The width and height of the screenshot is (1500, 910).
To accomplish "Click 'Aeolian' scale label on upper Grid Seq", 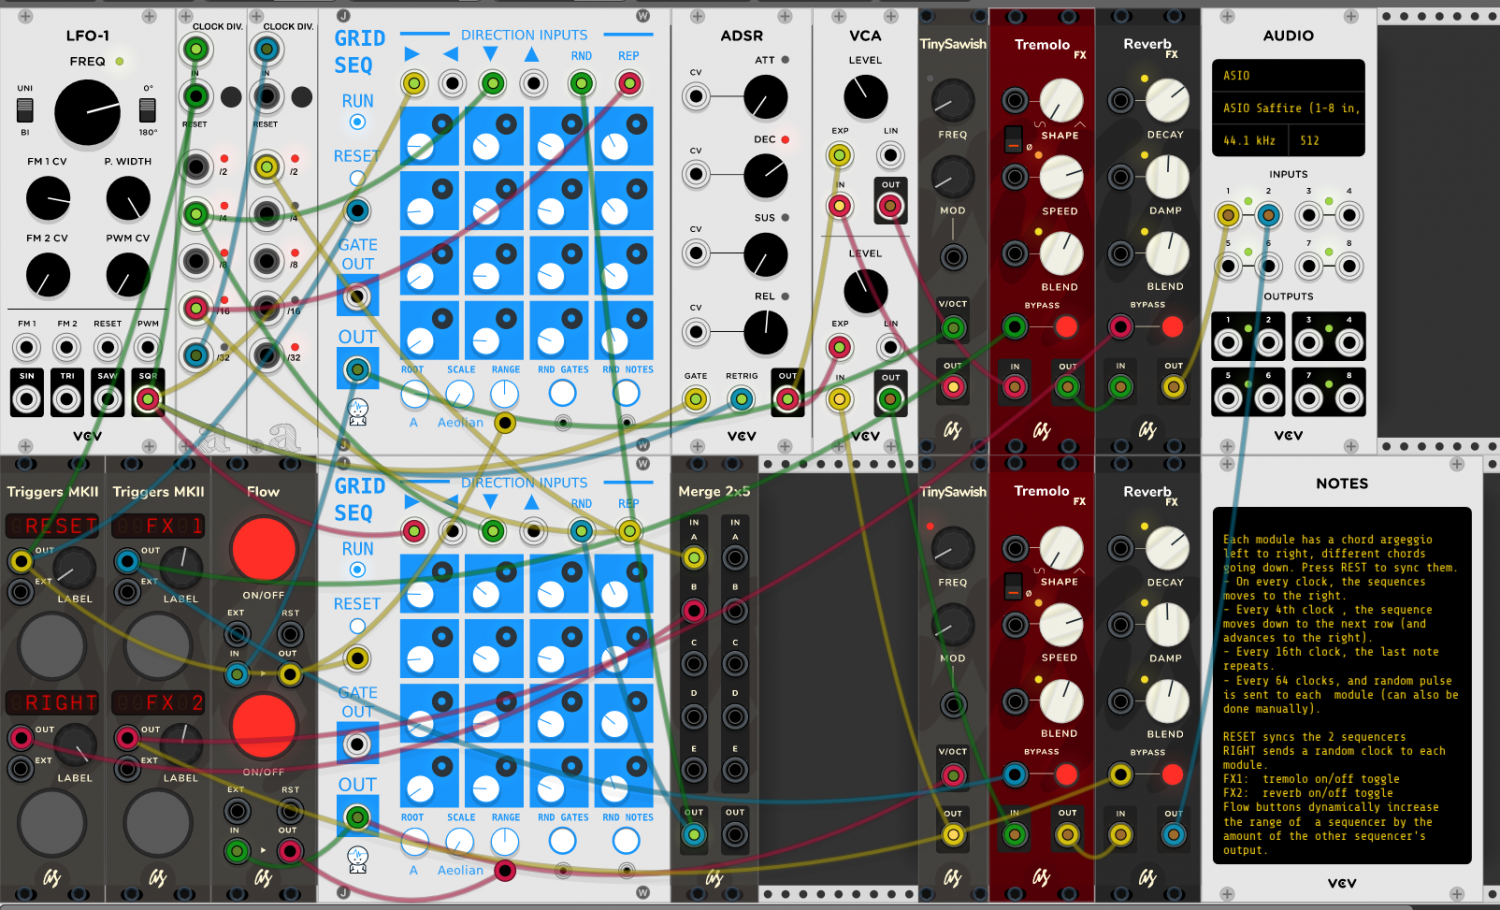I will tap(460, 423).
